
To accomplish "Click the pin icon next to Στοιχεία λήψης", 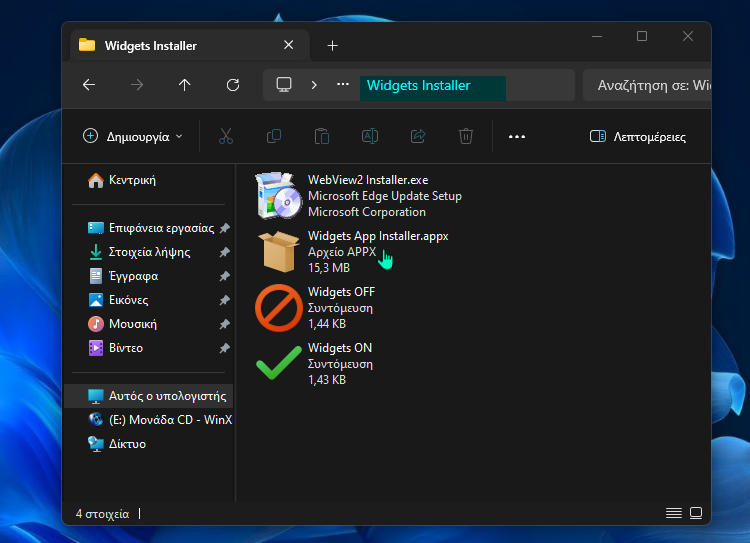I will [x=224, y=252].
